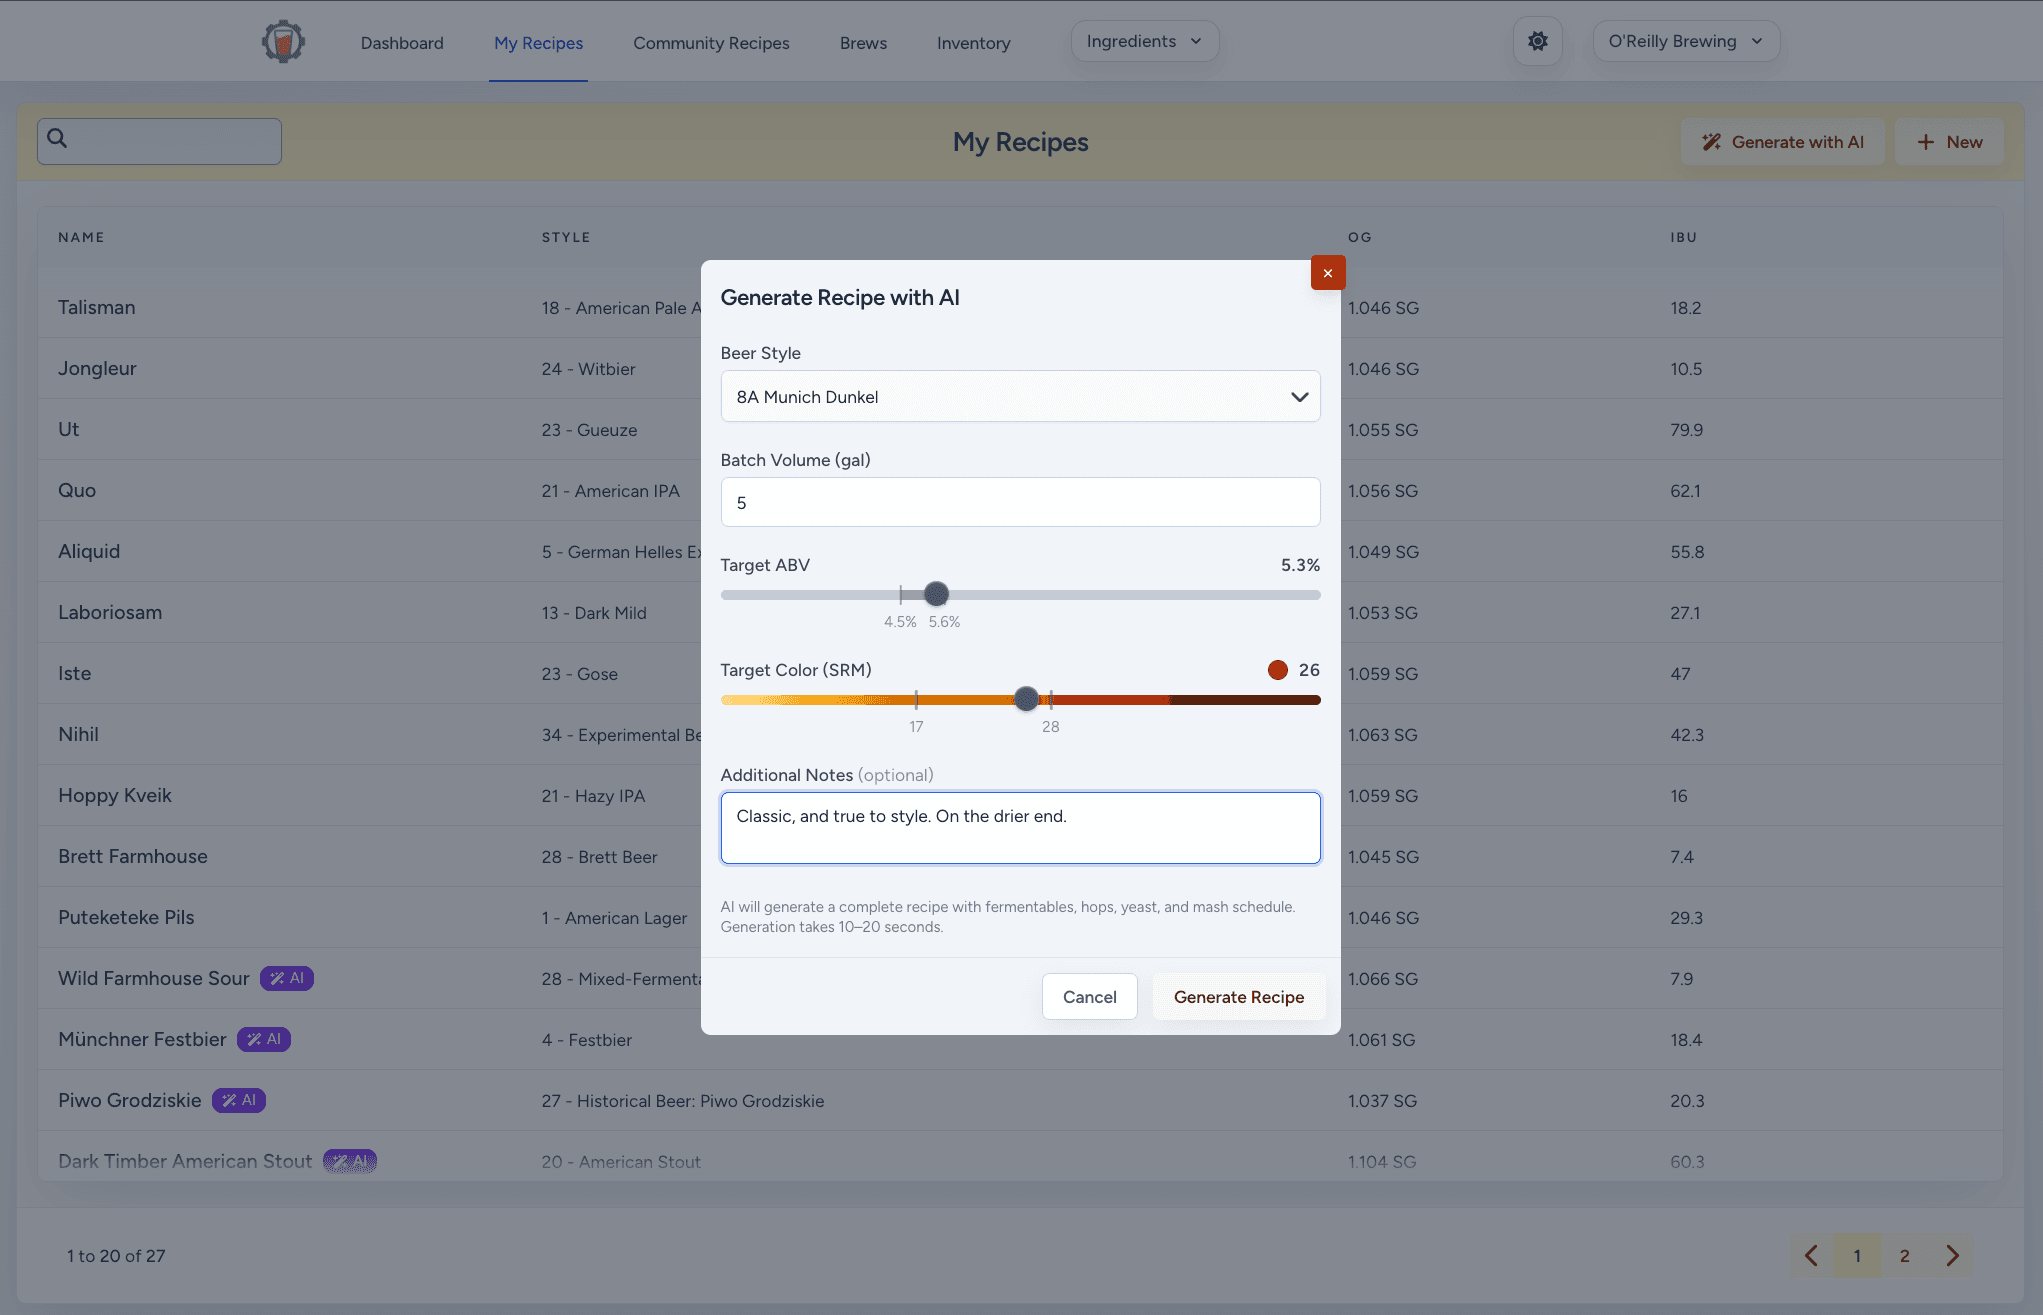
Task: Click the search magnifier icon
Action: (58, 139)
